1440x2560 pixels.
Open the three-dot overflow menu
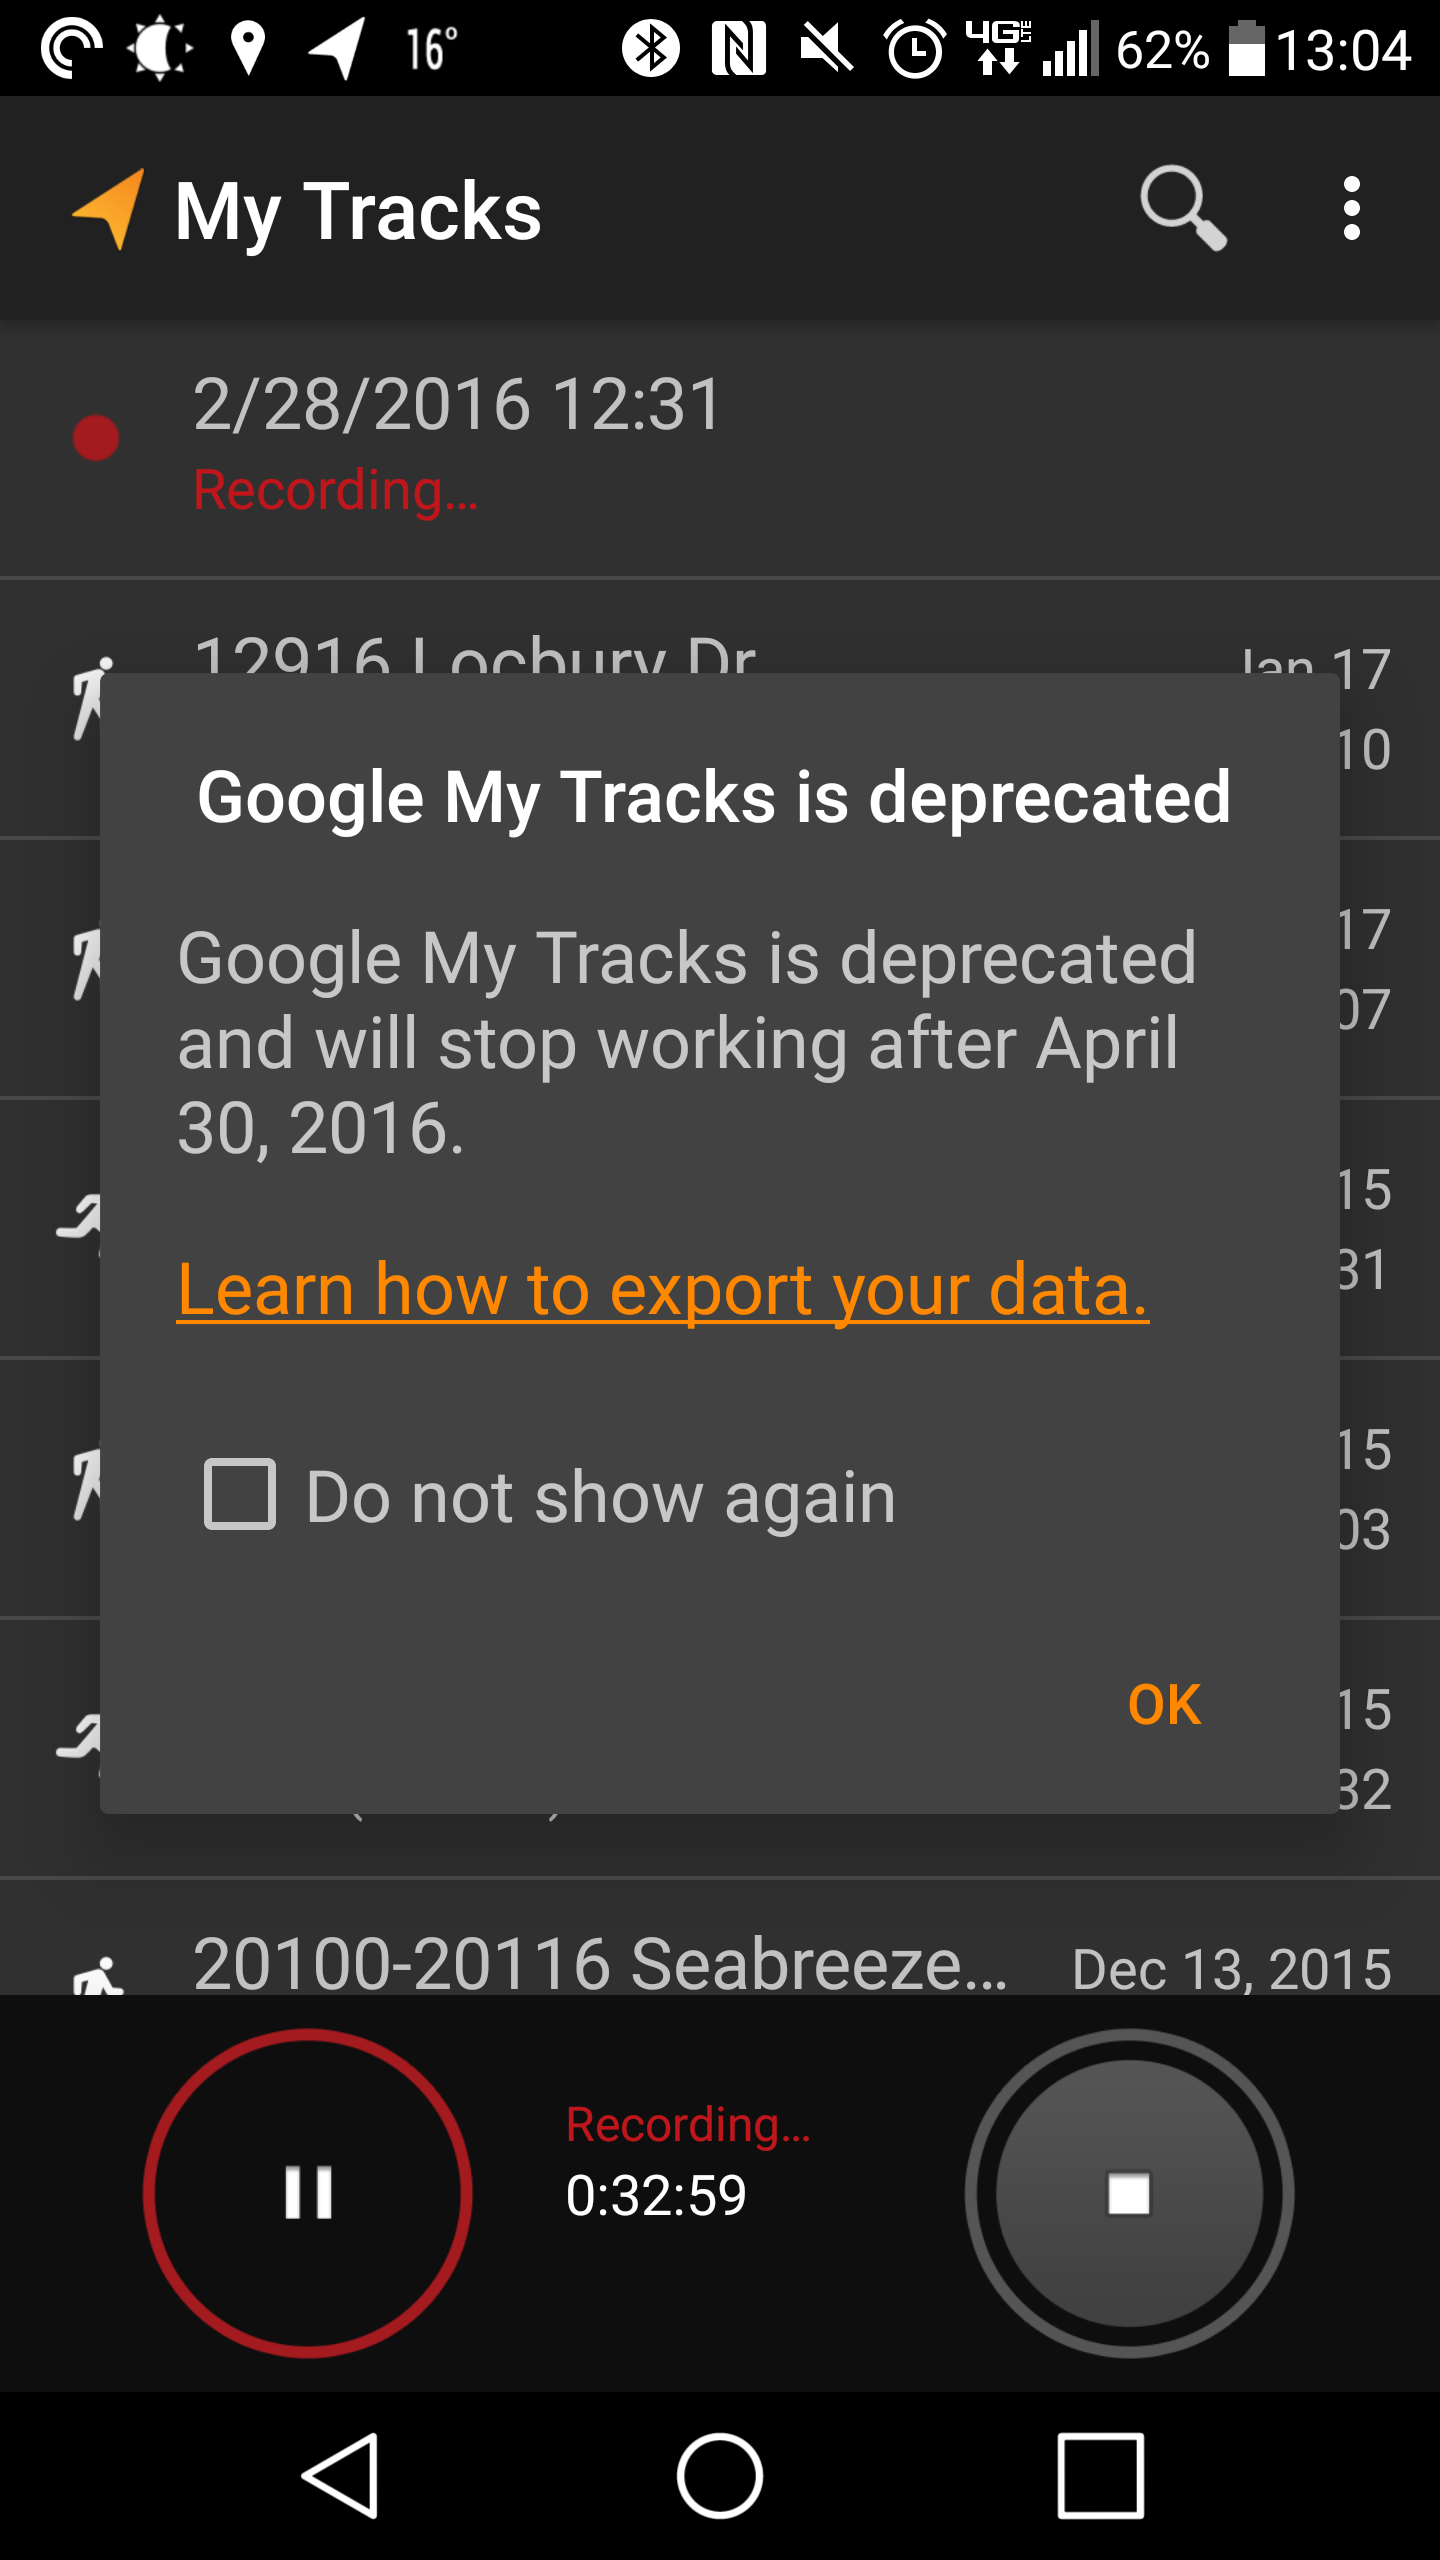[x=1351, y=208]
